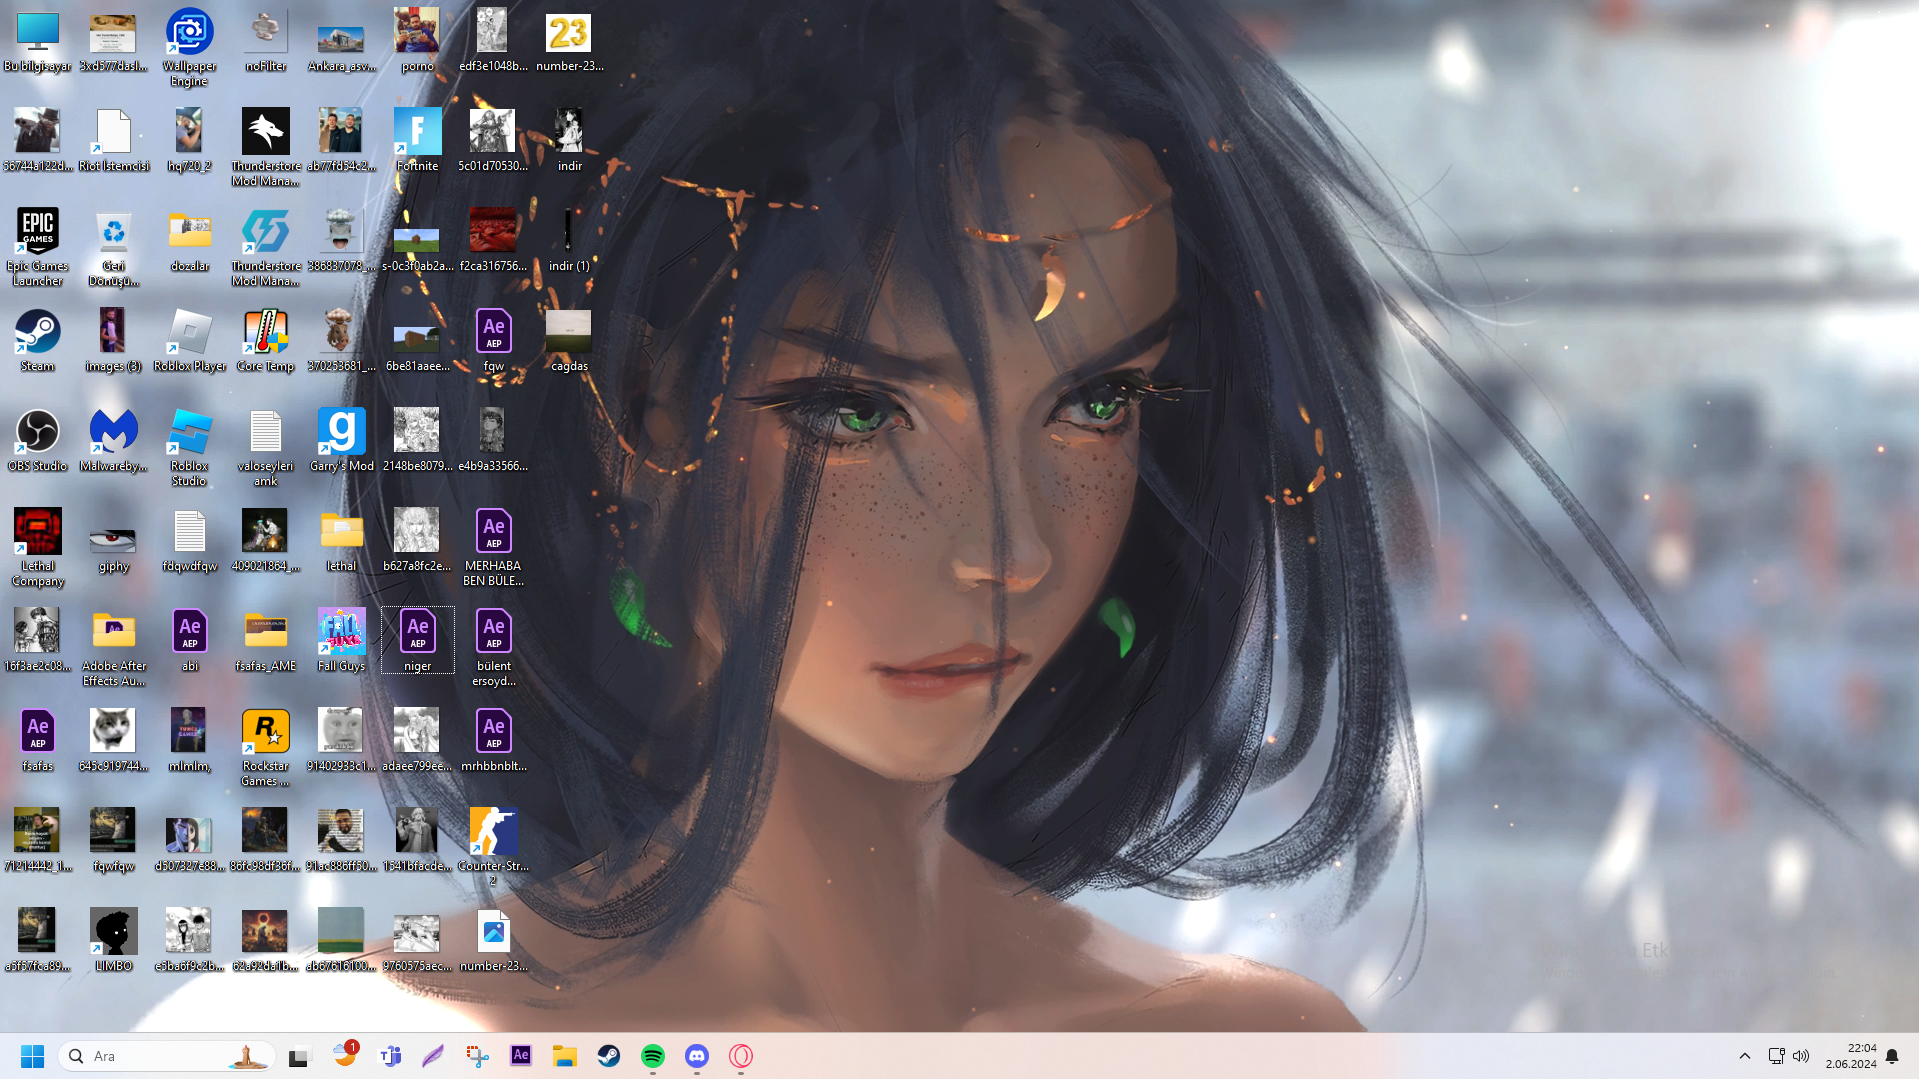Select the noFilter desktop icon

point(266,41)
